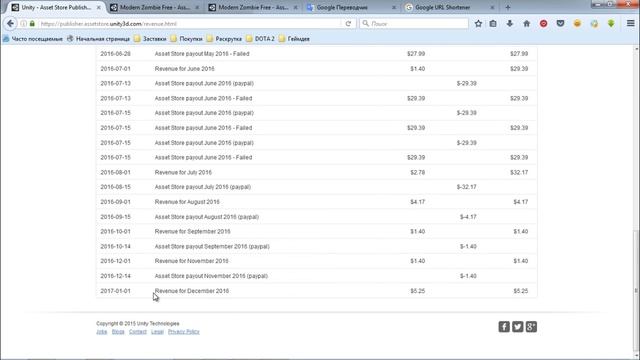This screenshot has width=640, height=360.
Task: Click the $-4.17 payout amount
Action: tap(468, 217)
